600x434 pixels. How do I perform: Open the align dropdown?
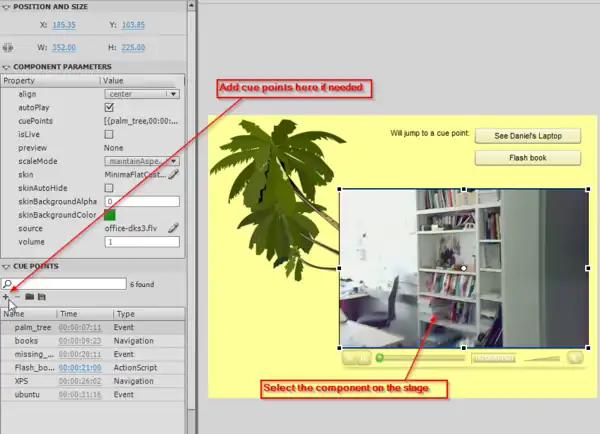(x=141, y=93)
